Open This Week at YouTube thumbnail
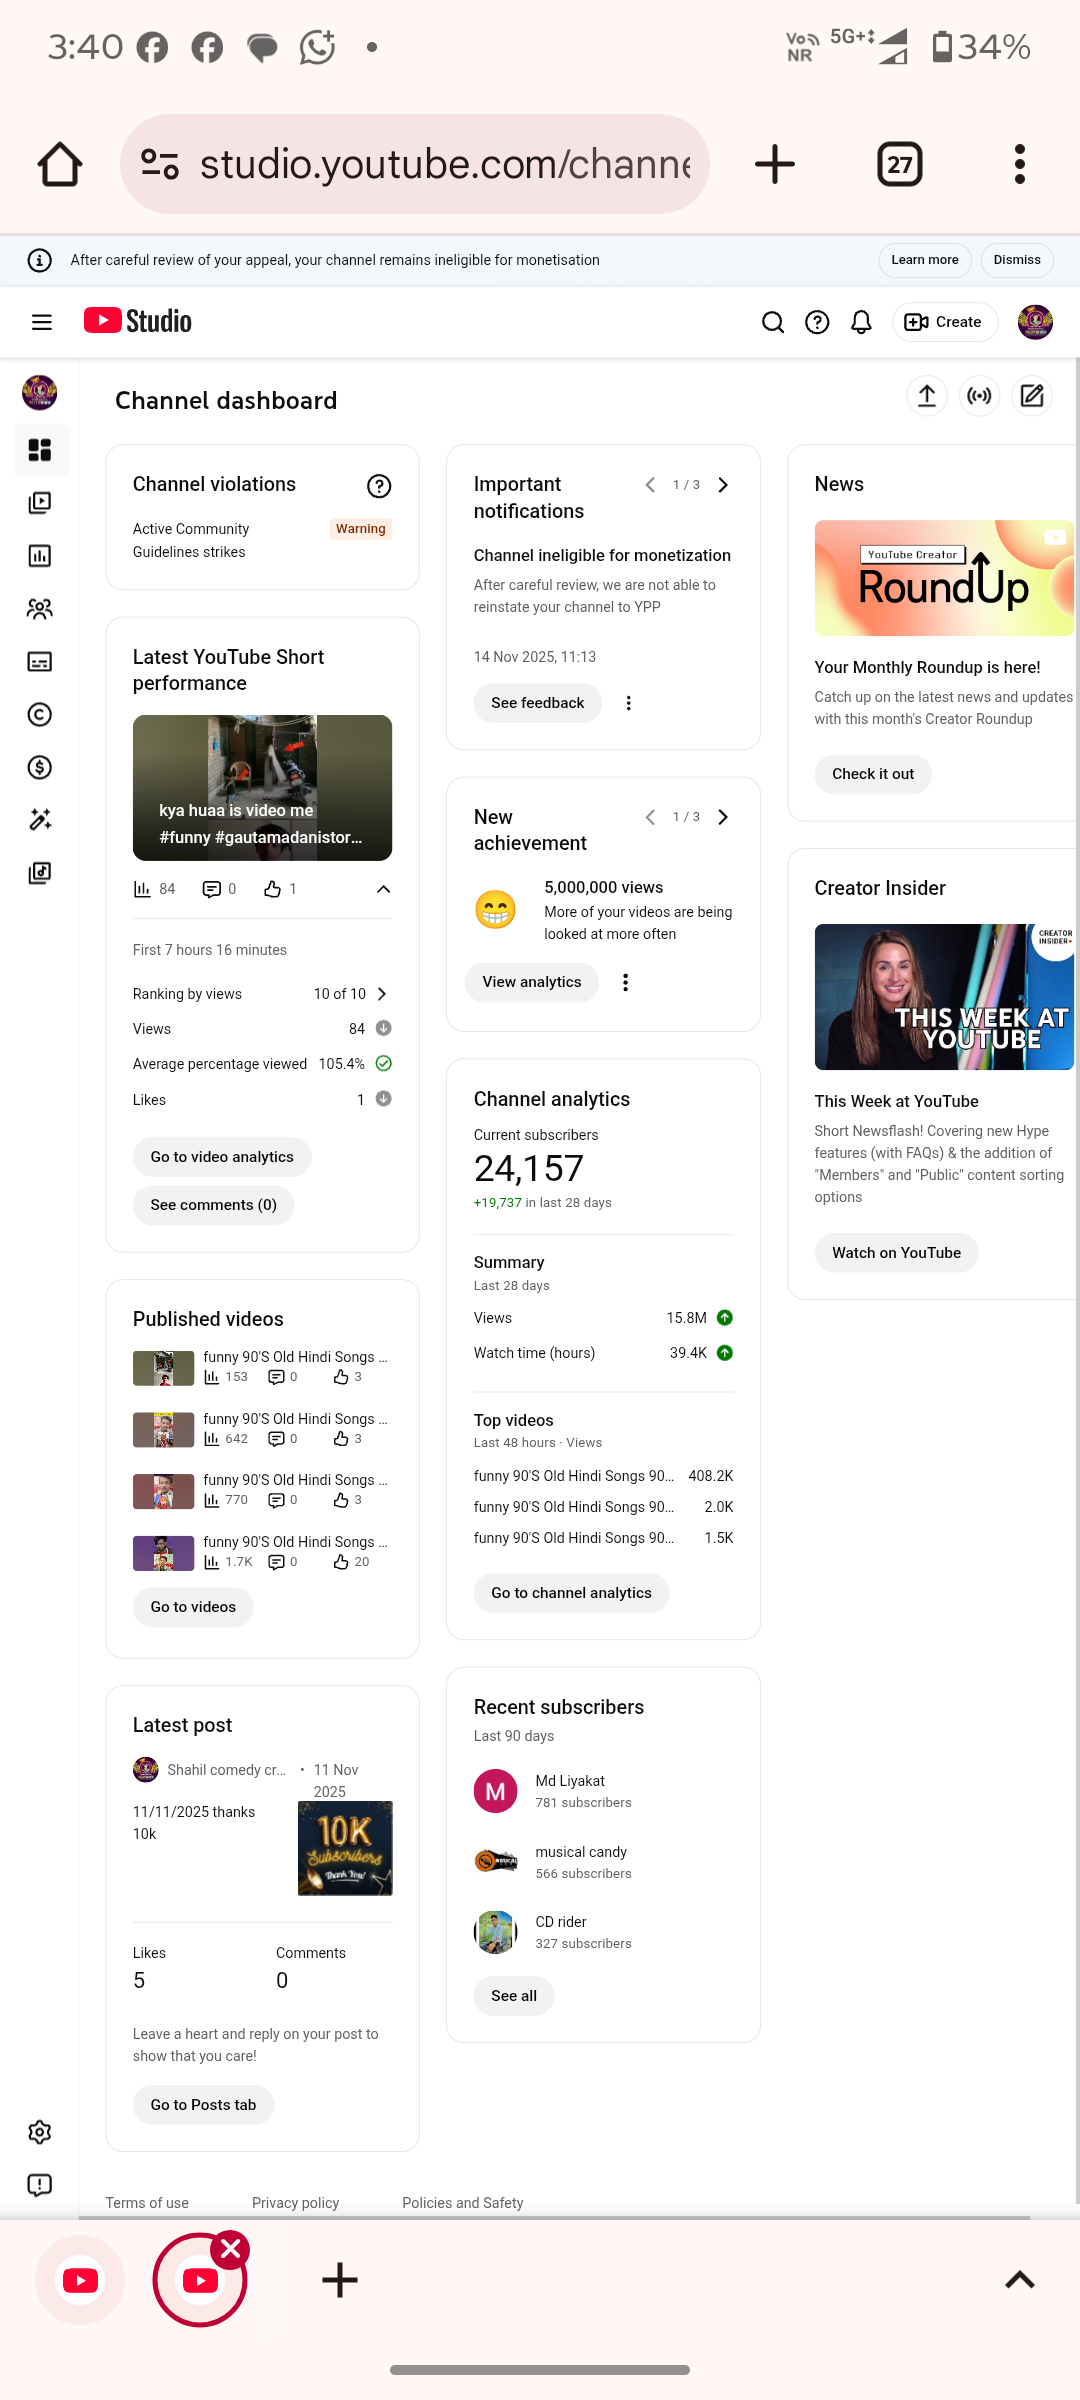 pos(943,997)
